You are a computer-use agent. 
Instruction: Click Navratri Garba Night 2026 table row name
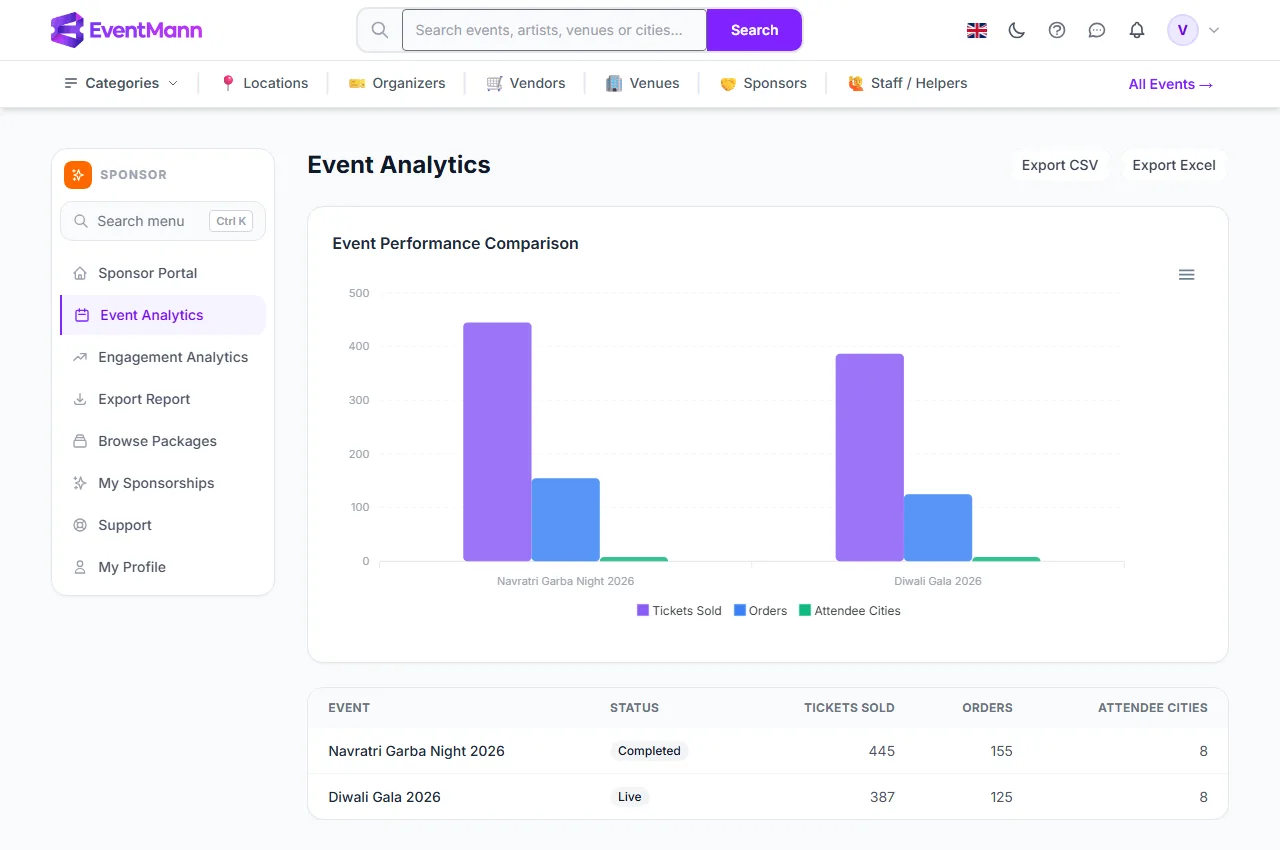point(416,751)
